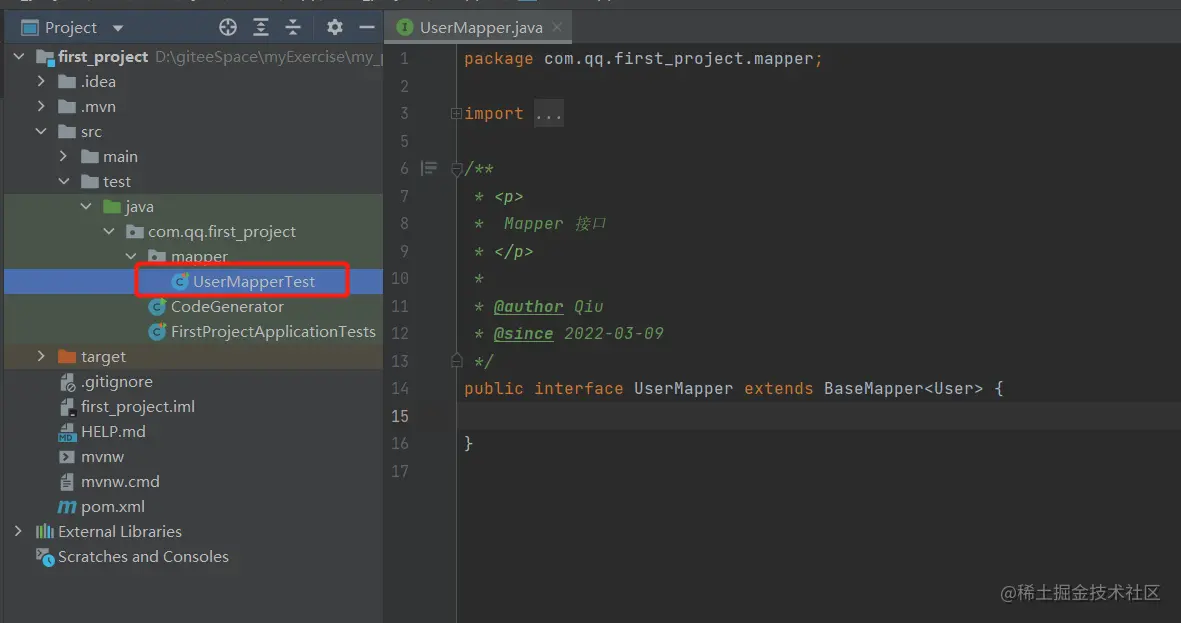
Task: Select FirstProjectApplicationTests class
Action: point(273,331)
